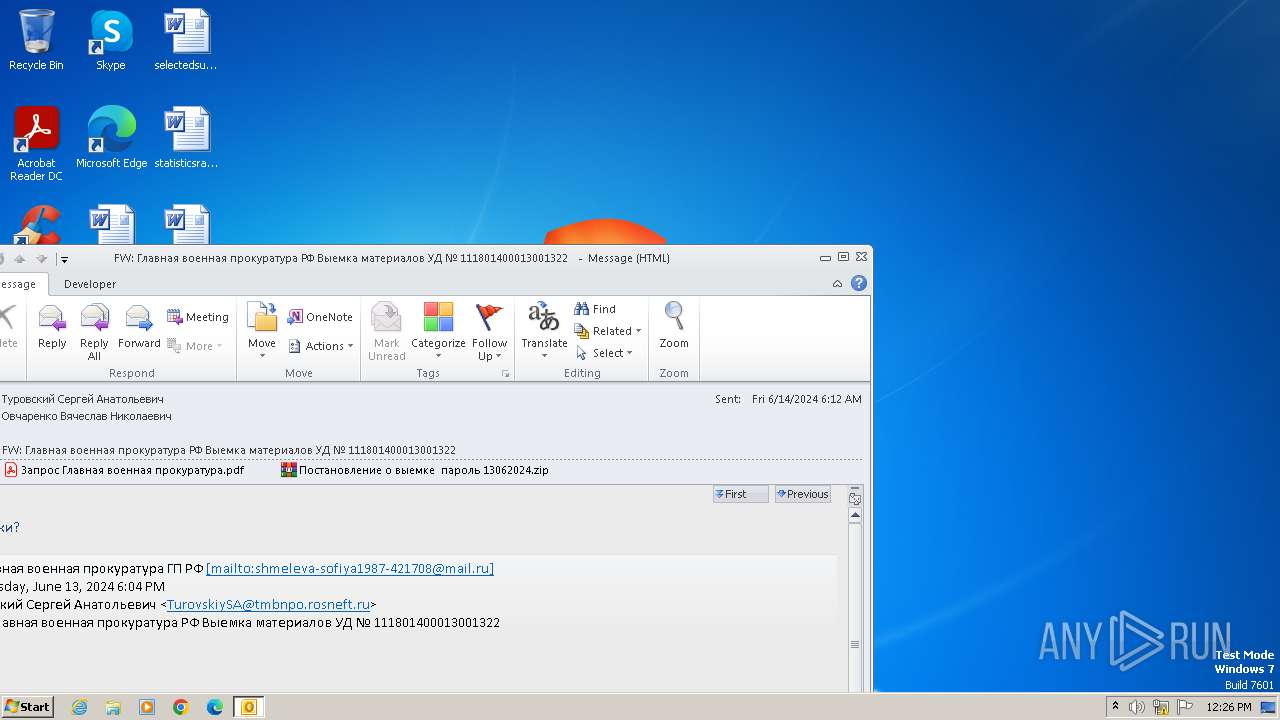Click the icon above the message scrollbar
This screenshot has height=720, width=1280.
pyautogui.click(x=855, y=497)
